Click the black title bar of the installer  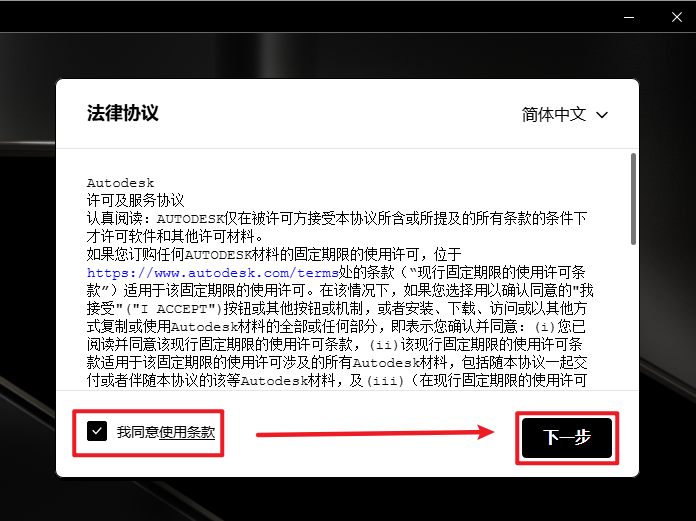[x=311, y=16]
